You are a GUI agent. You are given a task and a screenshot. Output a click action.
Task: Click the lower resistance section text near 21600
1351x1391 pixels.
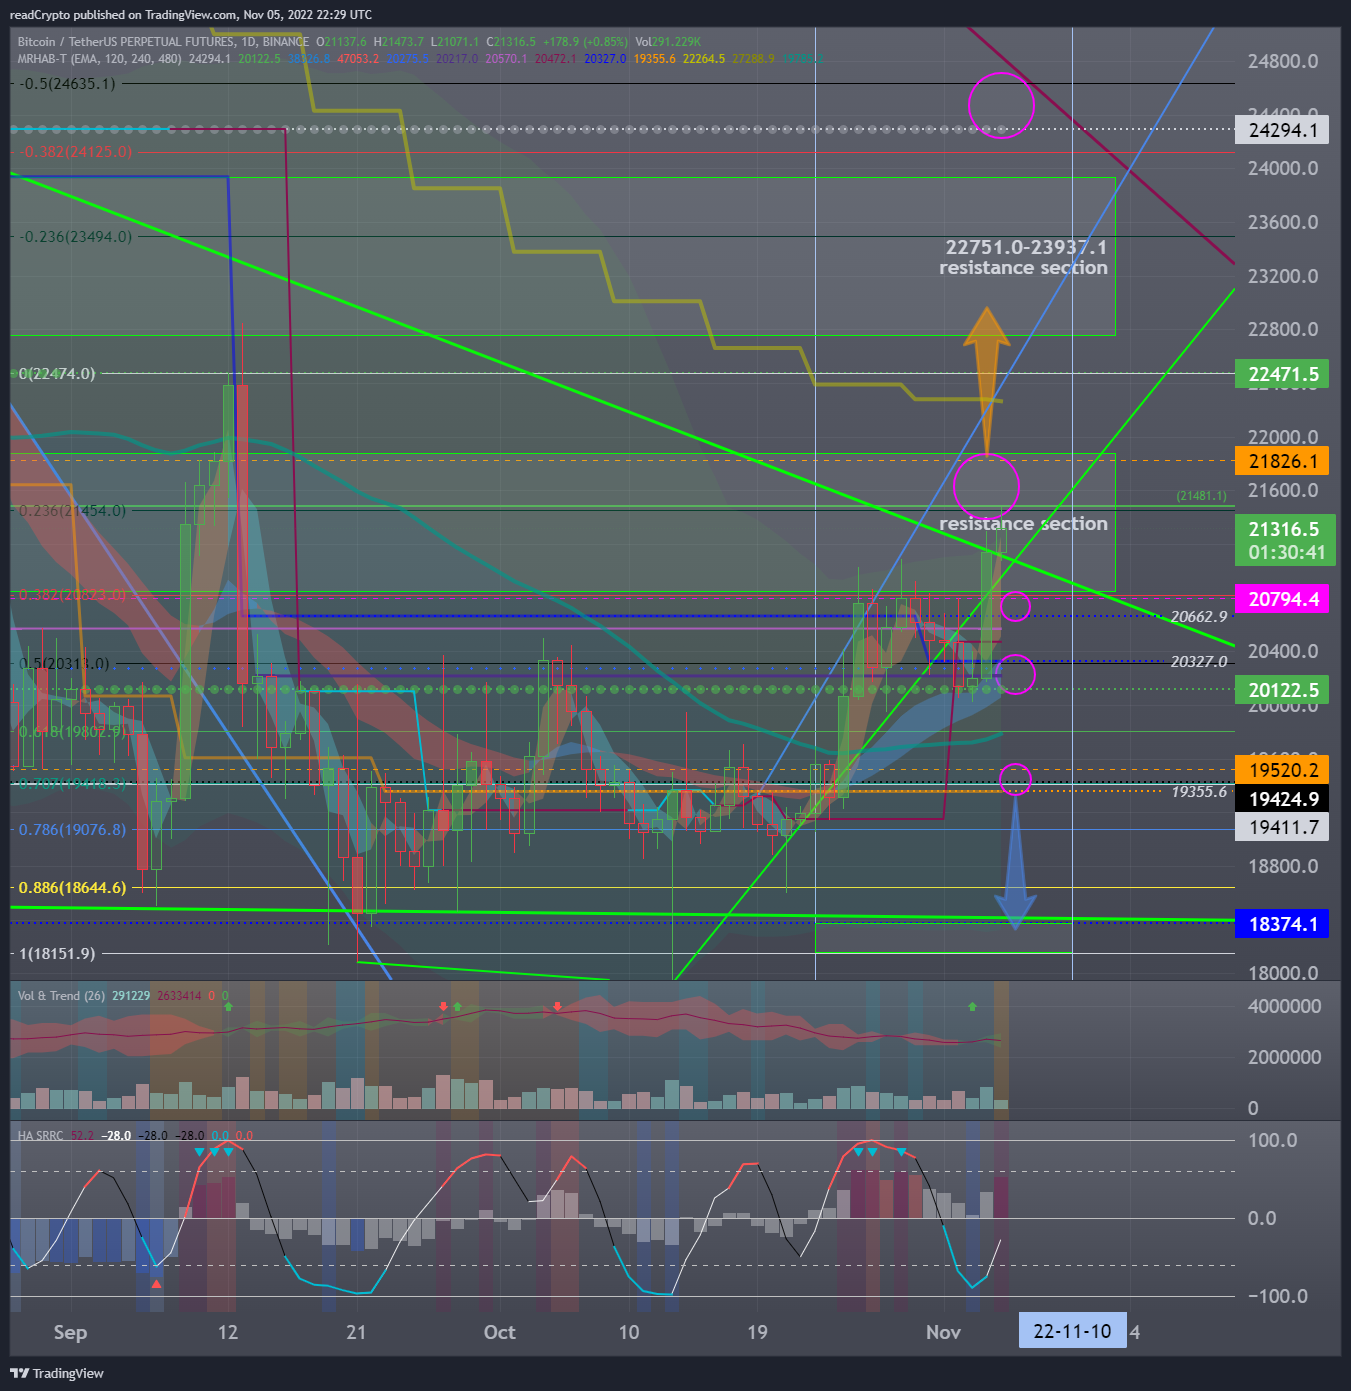tap(1023, 524)
